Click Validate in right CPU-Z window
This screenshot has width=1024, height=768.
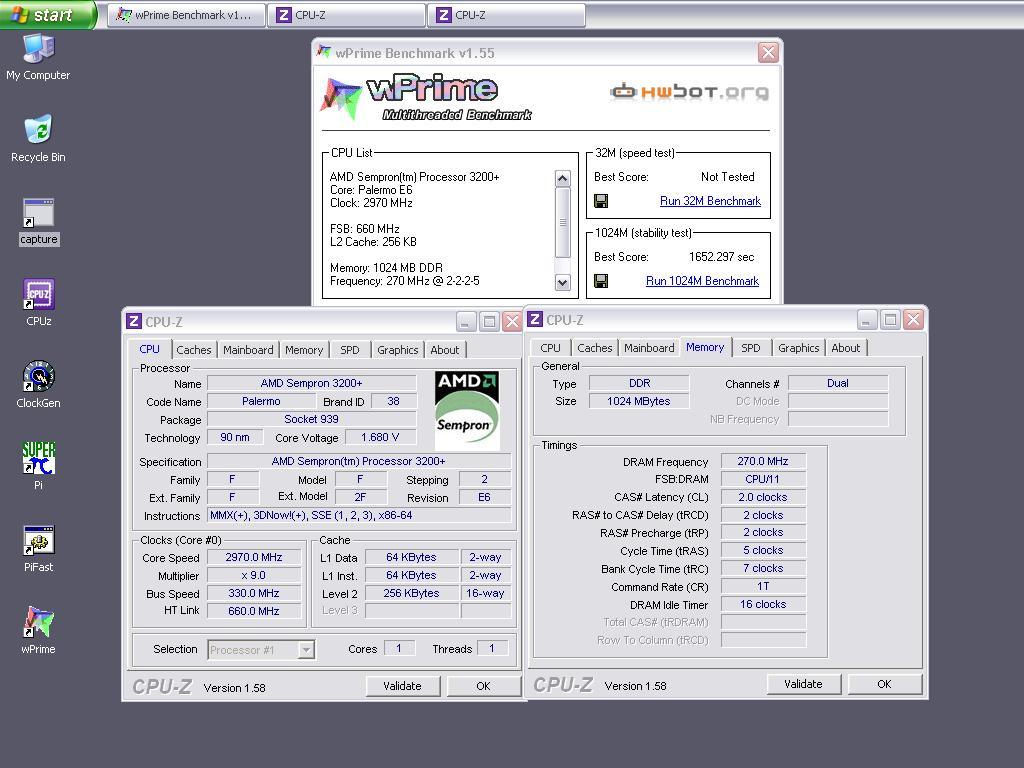tap(803, 684)
